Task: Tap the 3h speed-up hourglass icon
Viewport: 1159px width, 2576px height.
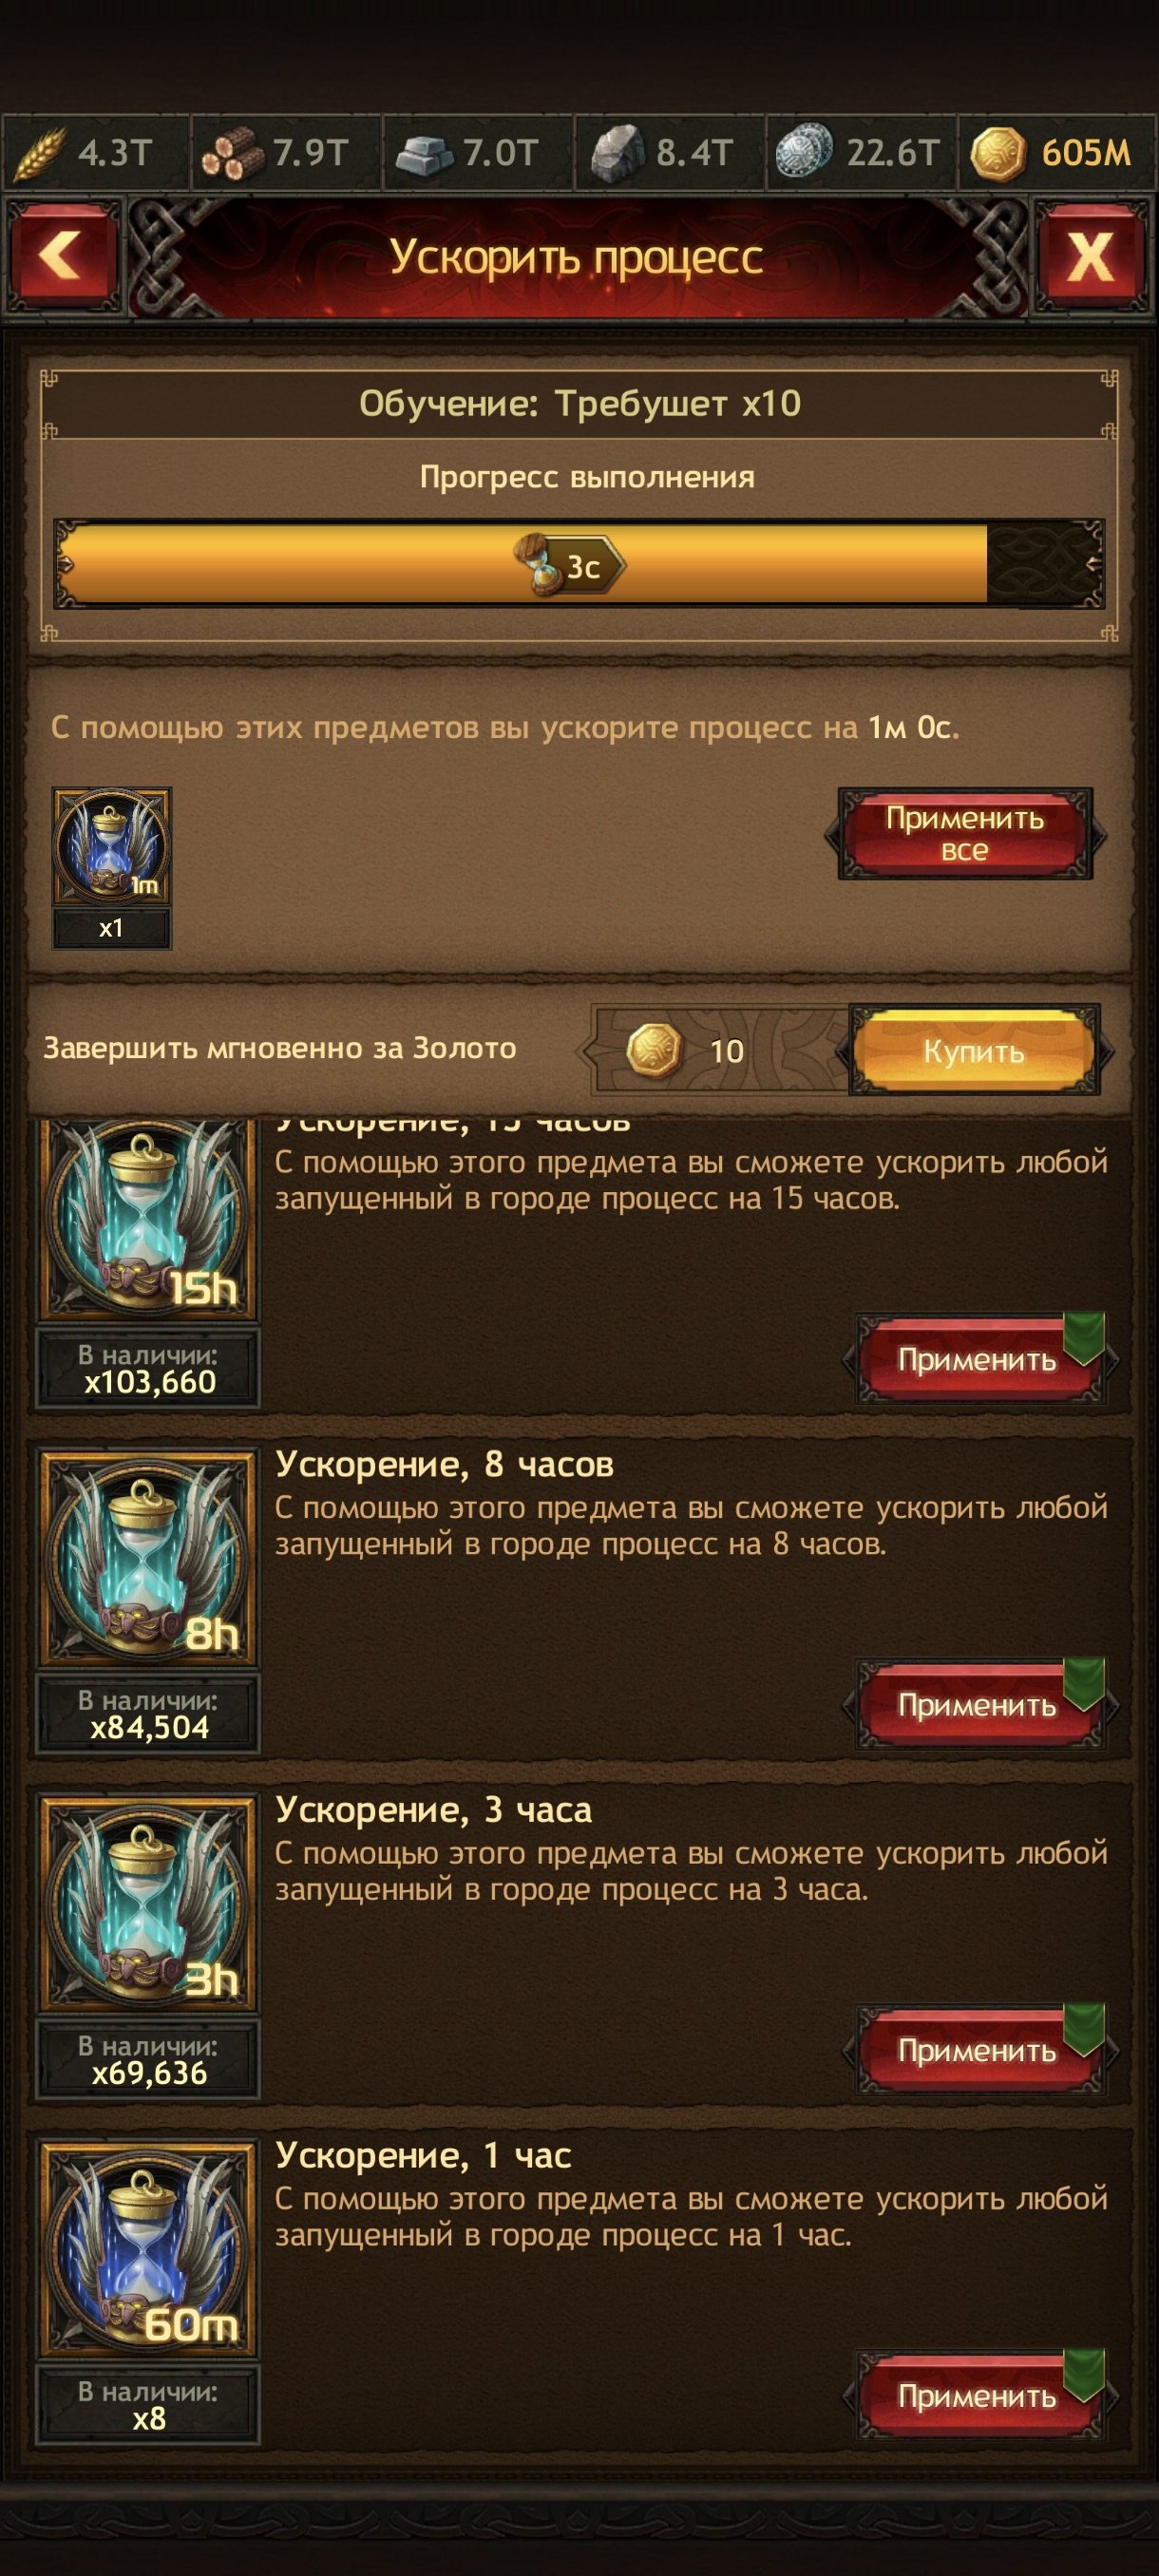Action: pyautogui.click(x=148, y=1904)
